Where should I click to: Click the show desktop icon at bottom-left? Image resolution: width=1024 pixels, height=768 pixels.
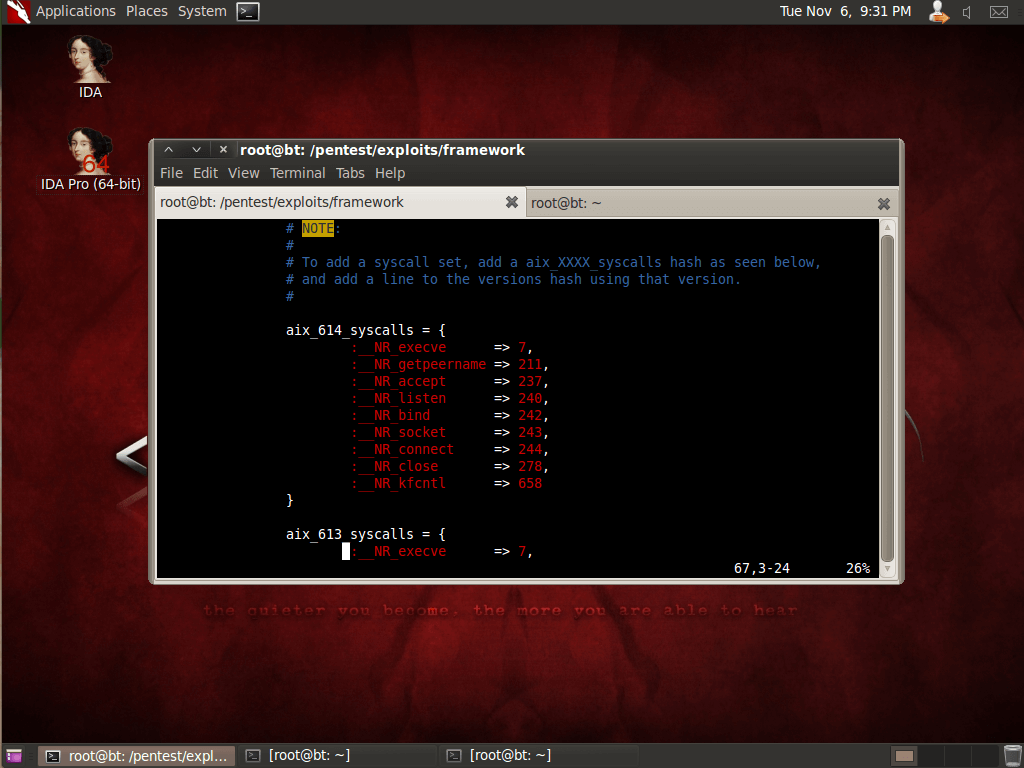pos(14,756)
